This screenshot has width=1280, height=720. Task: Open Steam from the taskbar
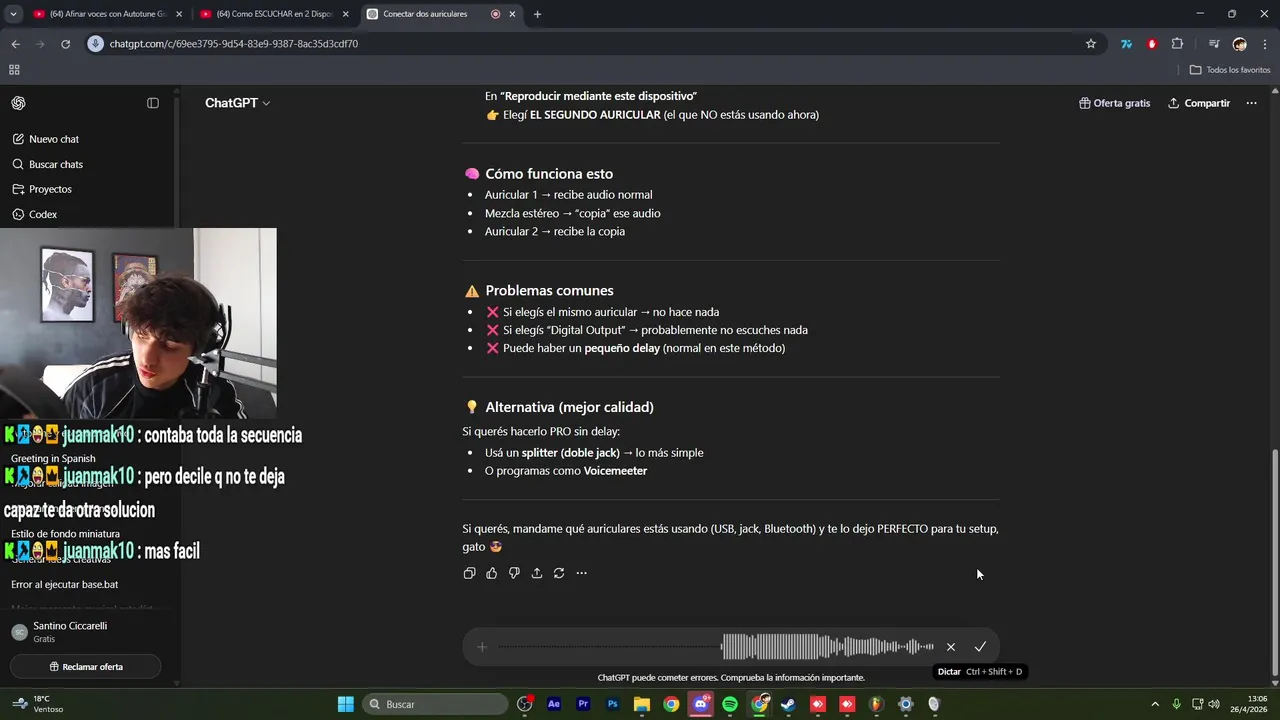point(788,704)
